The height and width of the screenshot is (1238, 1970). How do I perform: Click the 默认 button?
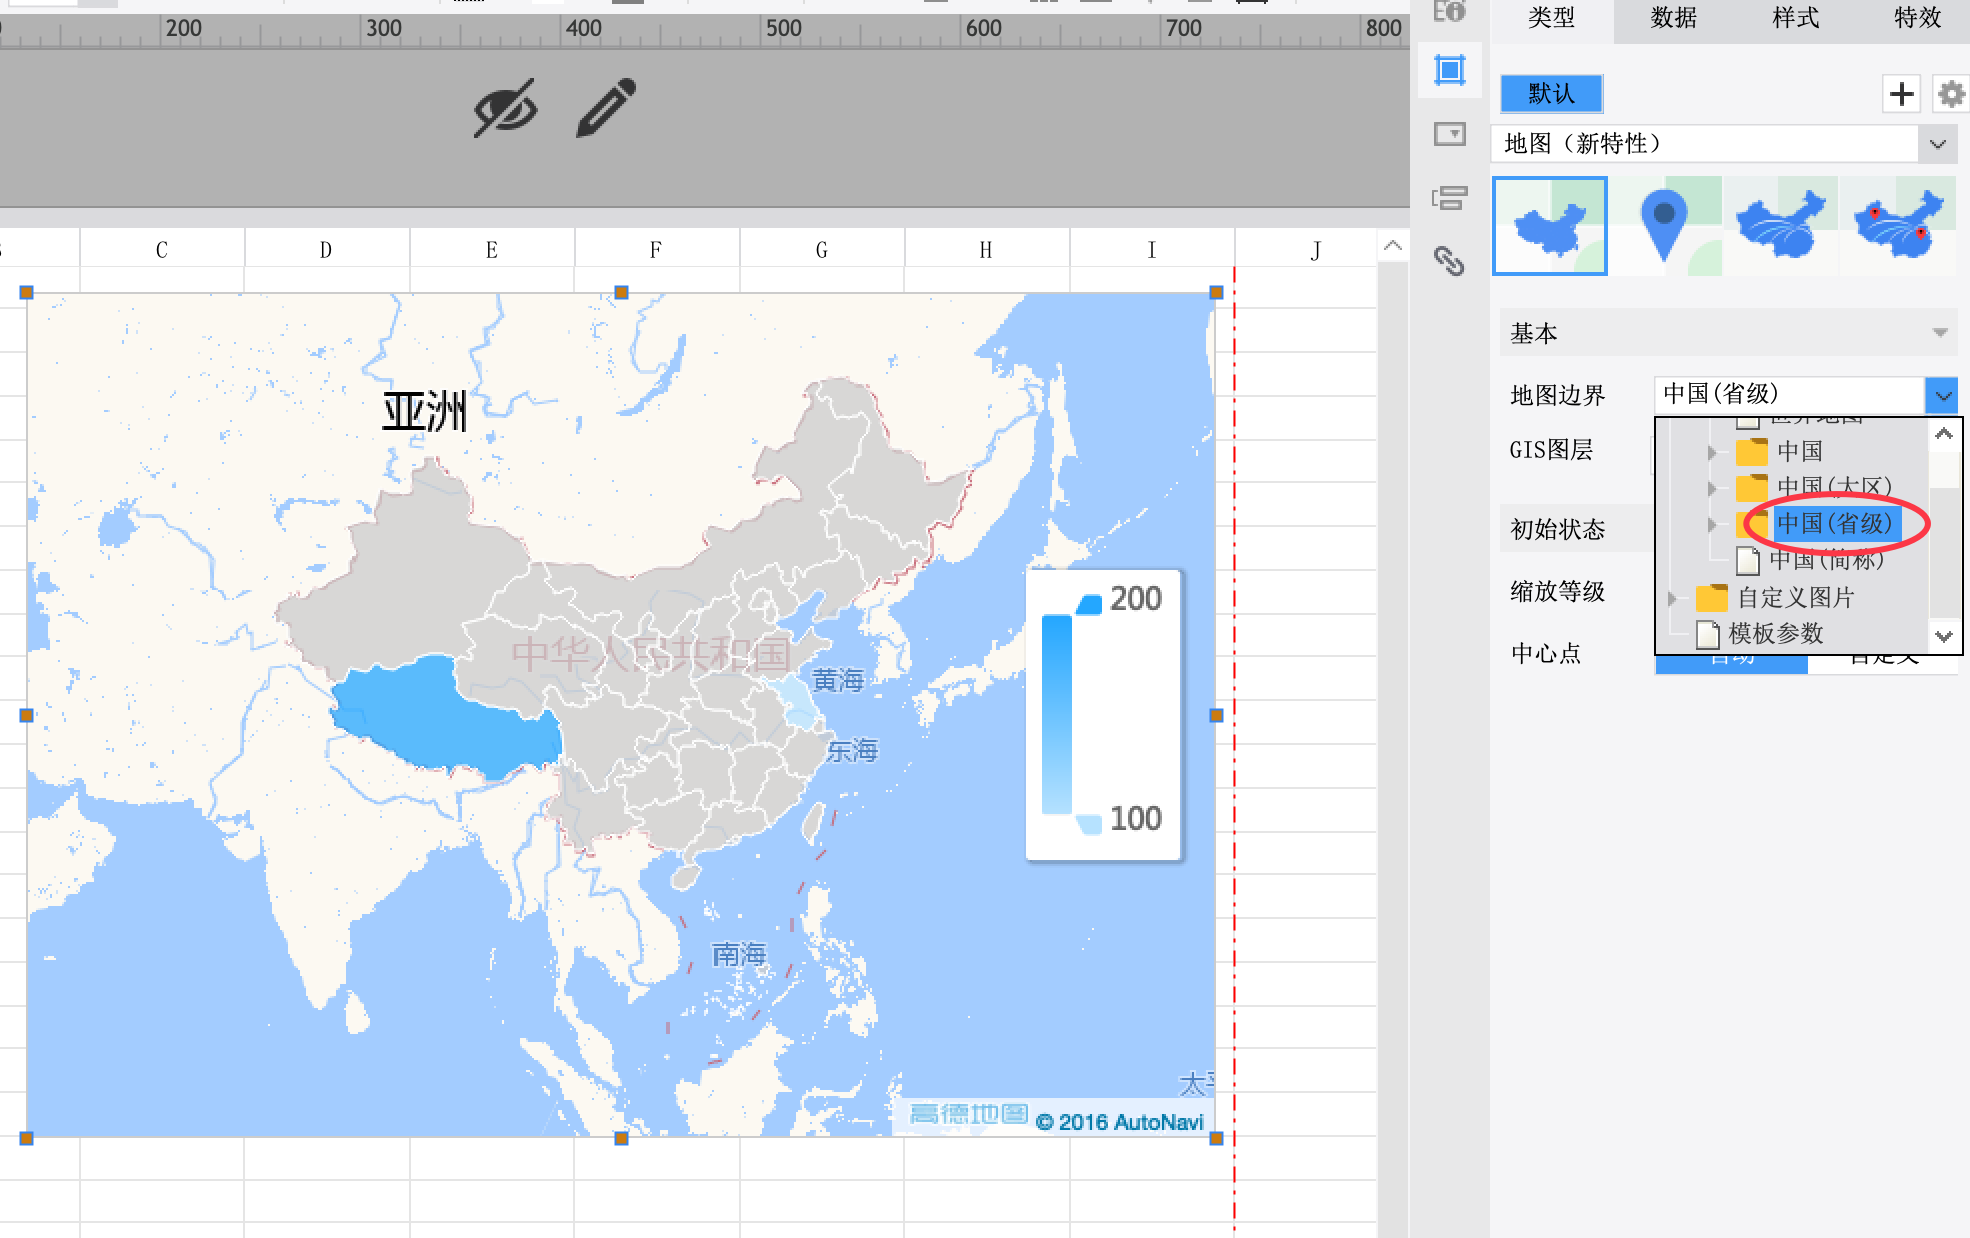click(1551, 94)
